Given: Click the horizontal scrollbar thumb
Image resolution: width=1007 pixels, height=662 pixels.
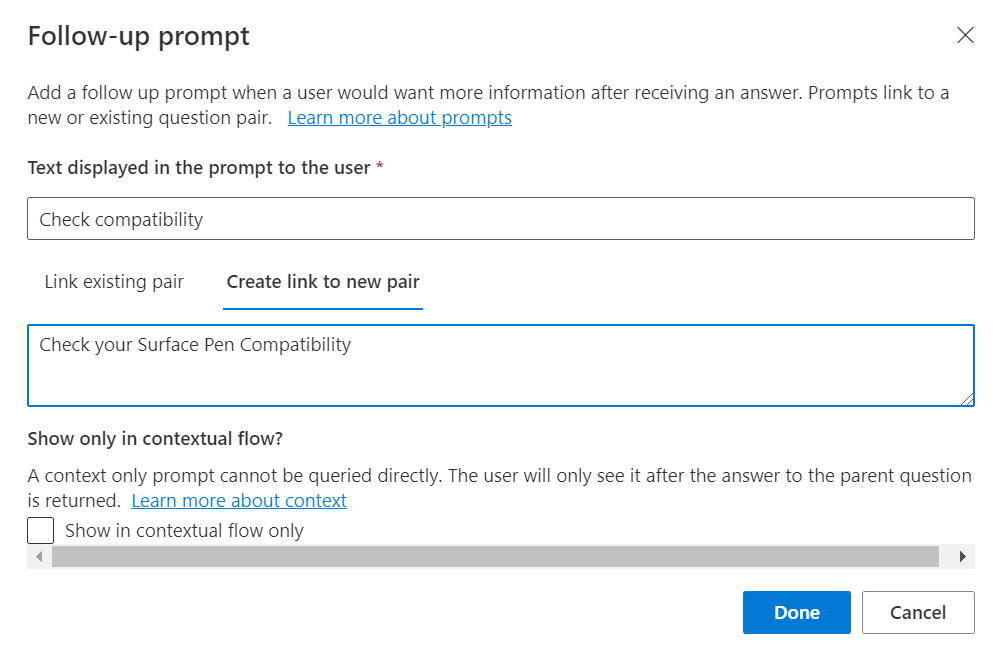Looking at the screenshot, I should coord(495,557).
